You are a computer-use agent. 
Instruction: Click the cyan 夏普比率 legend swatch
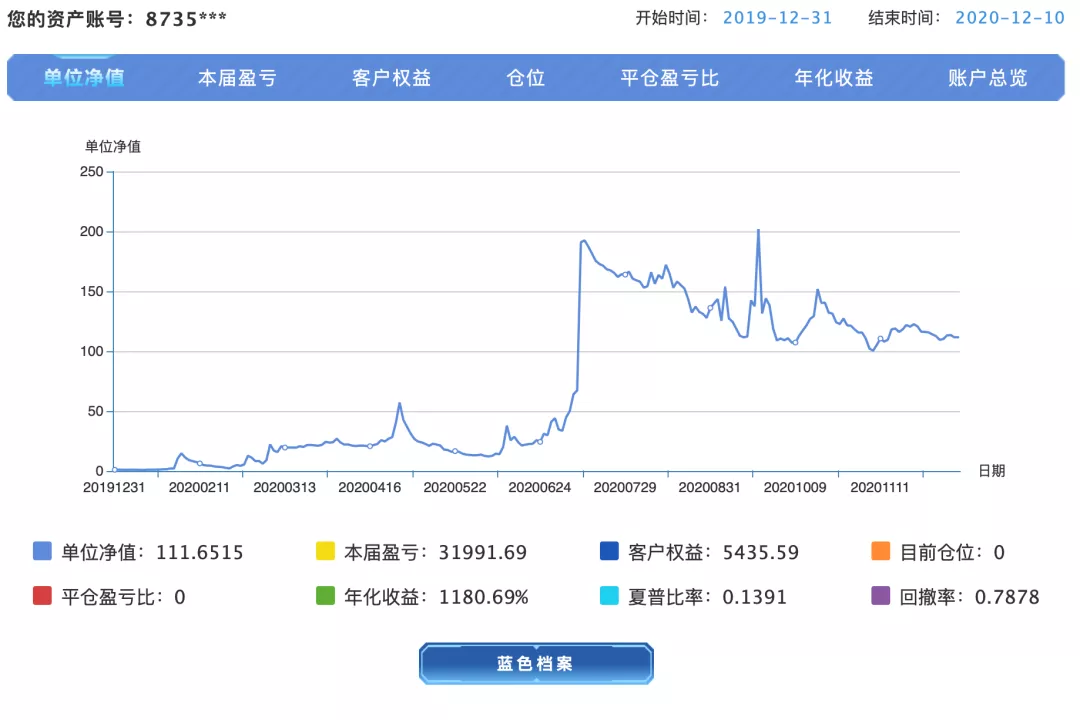coord(609,595)
